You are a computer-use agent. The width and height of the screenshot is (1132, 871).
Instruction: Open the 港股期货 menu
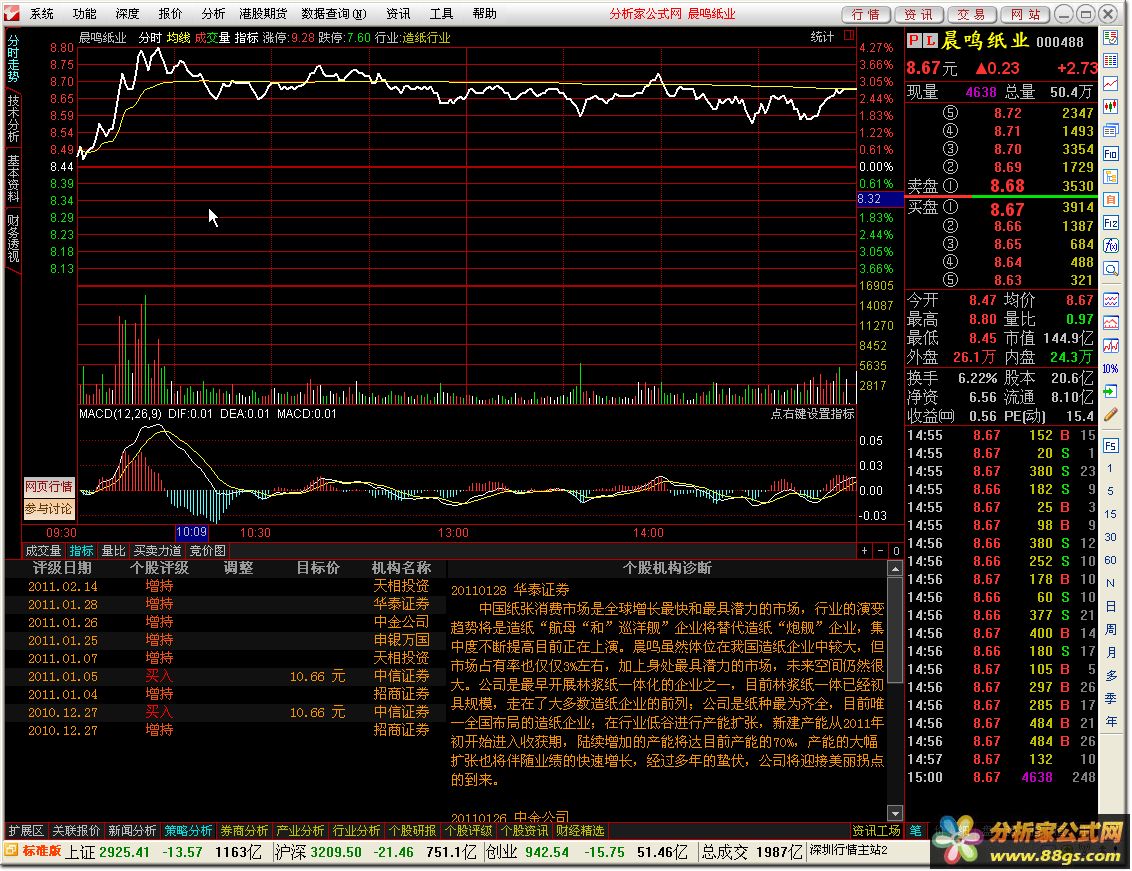pyautogui.click(x=263, y=14)
